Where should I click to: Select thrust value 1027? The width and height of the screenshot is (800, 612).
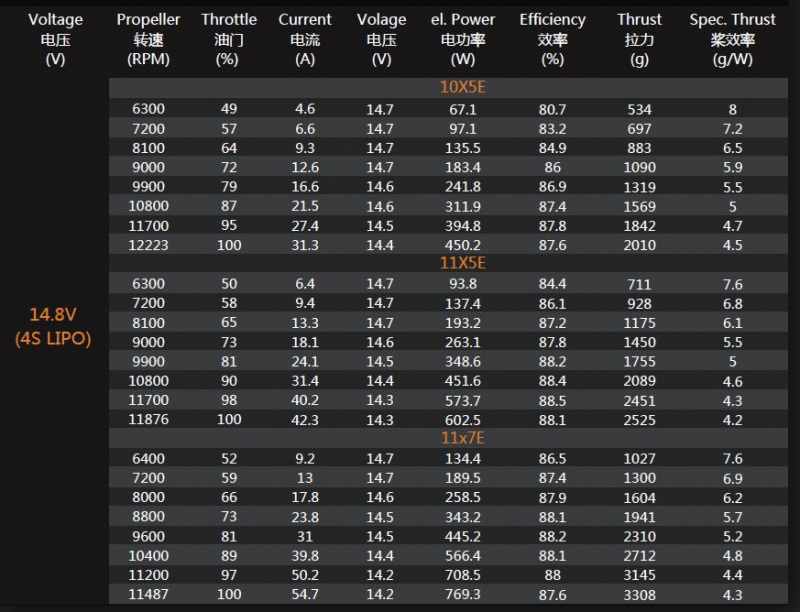(x=639, y=458)
